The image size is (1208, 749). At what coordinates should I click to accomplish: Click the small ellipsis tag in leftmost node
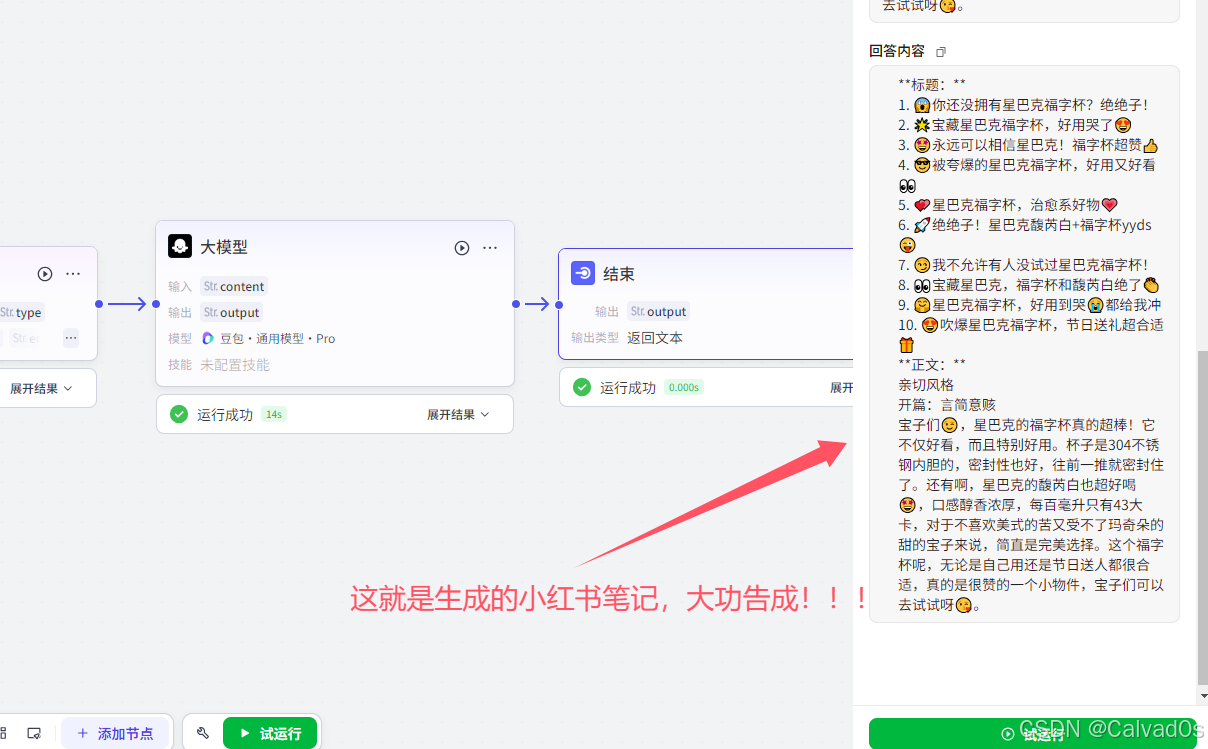[x=71, y=338]
